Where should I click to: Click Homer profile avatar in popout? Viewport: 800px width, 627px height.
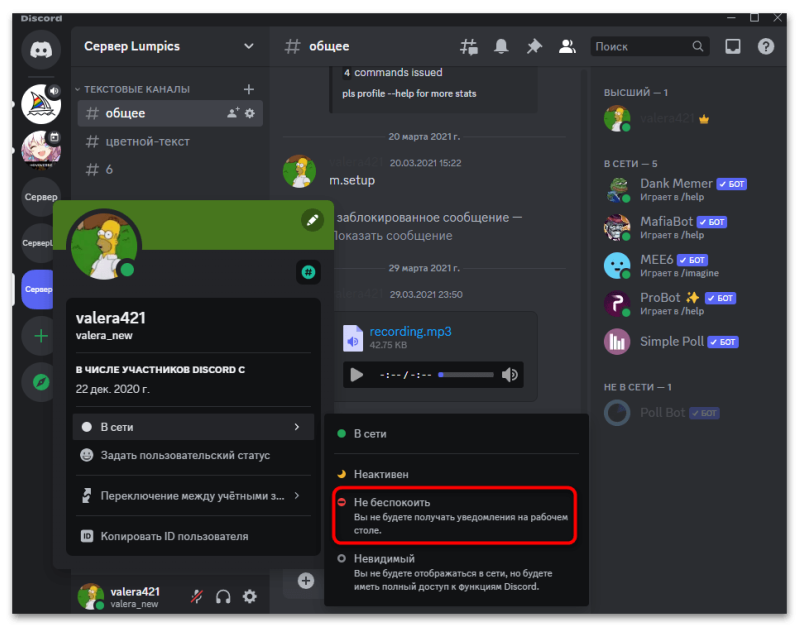pyautogui.click(x=105, y=245)
